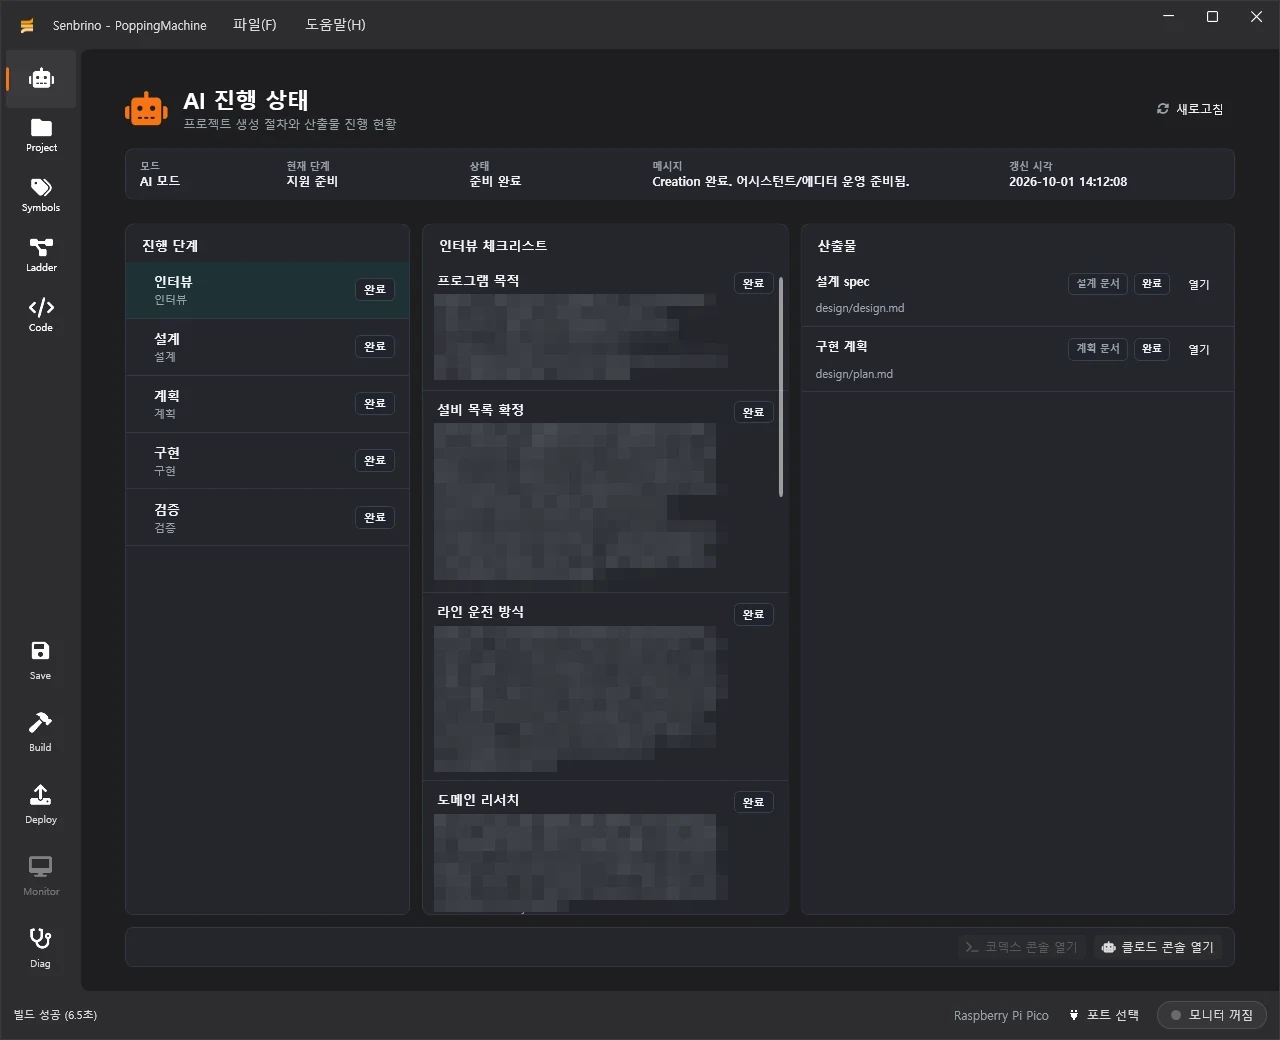
Task: Click the 지원 준비 current stage value
Action: pos(312,182)
